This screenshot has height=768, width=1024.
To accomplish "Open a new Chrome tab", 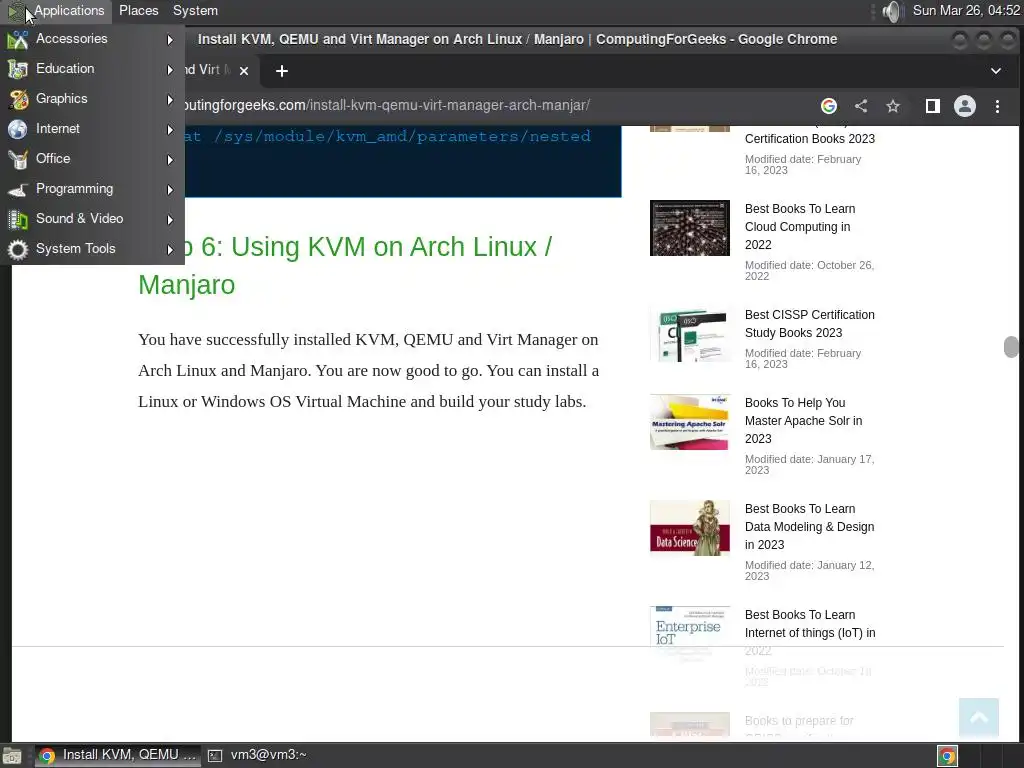I will coord(281,71).
